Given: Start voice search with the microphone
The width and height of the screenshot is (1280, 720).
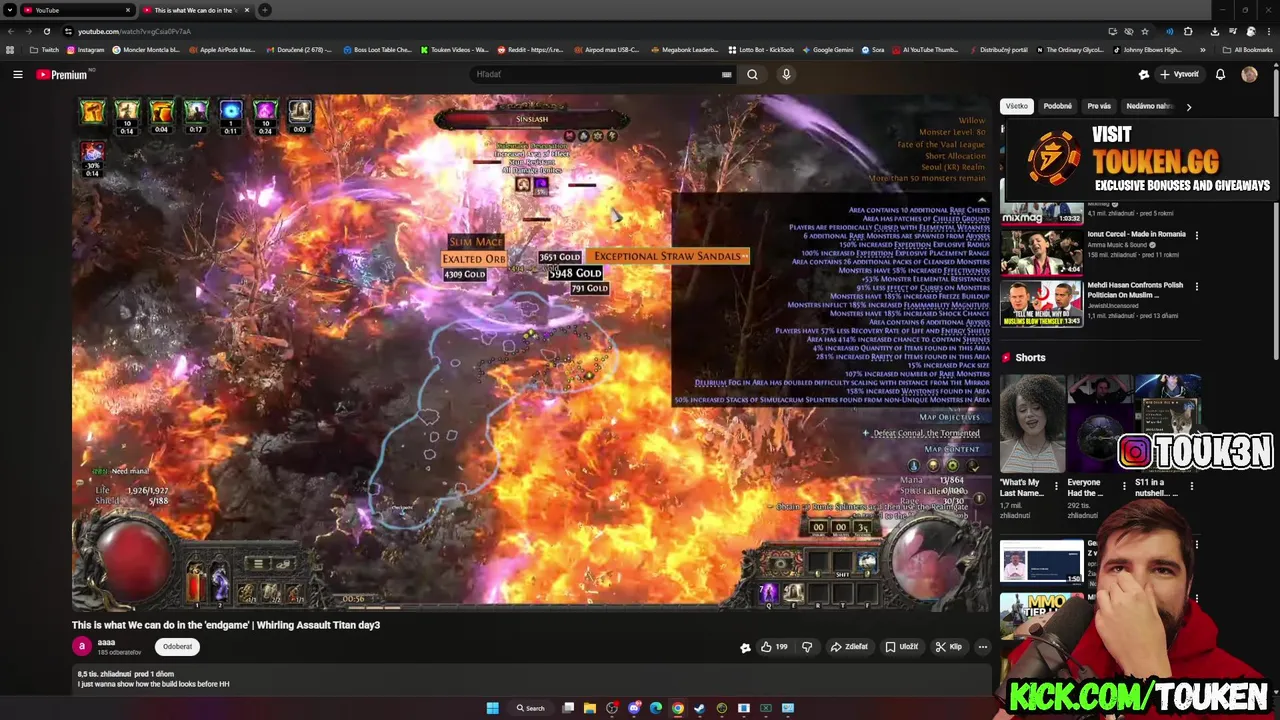Looking at the screenshot, I should click(x=786, y=74).
